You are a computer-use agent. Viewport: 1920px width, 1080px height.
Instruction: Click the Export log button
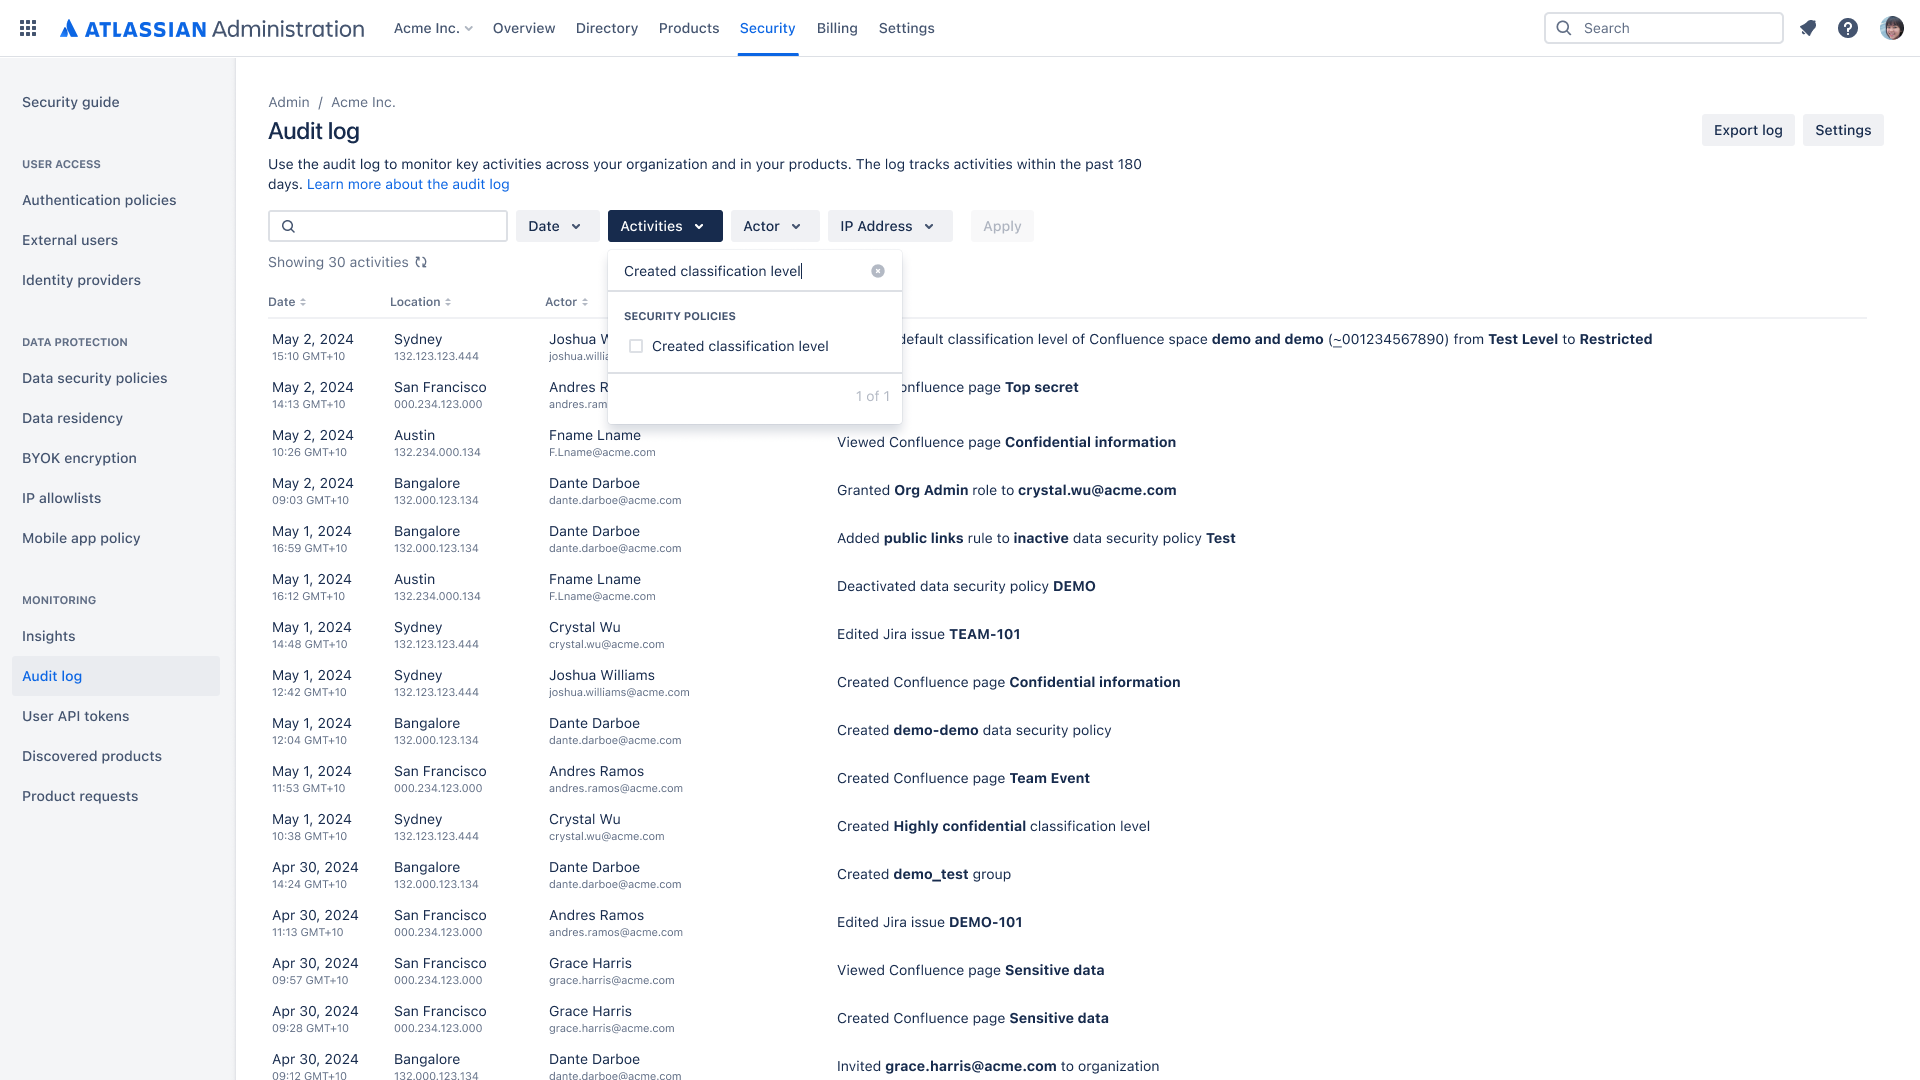1747,130
